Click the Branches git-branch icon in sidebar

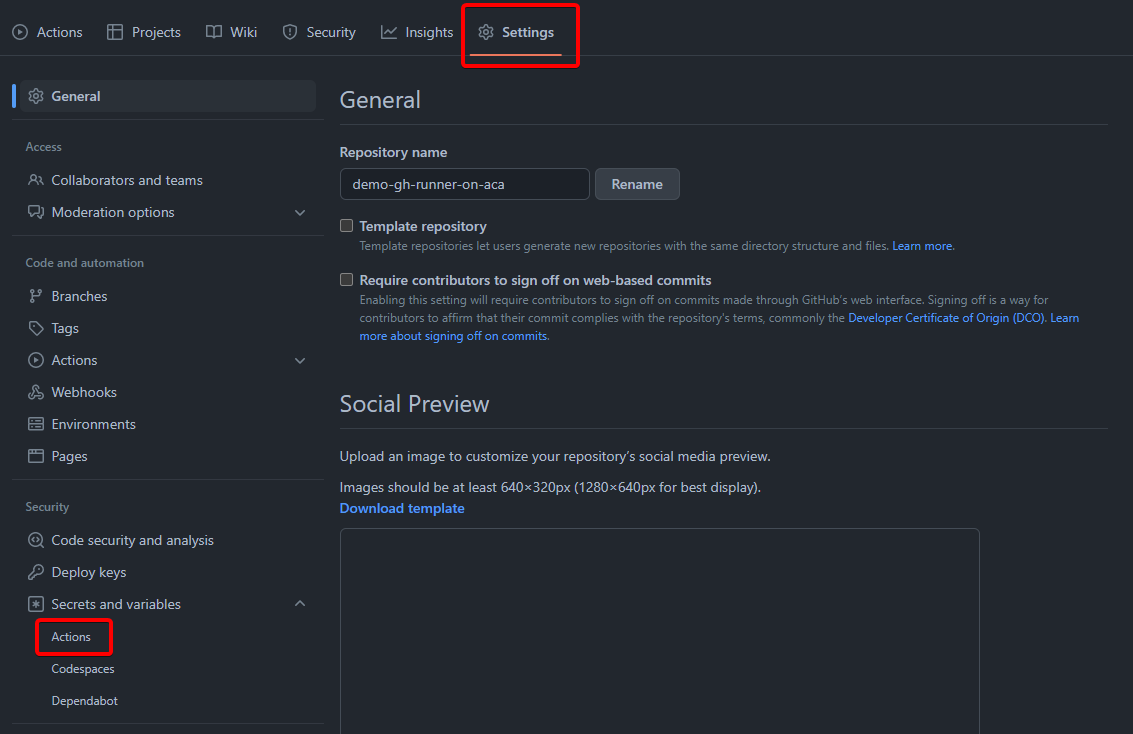click(x=36, y=296)
